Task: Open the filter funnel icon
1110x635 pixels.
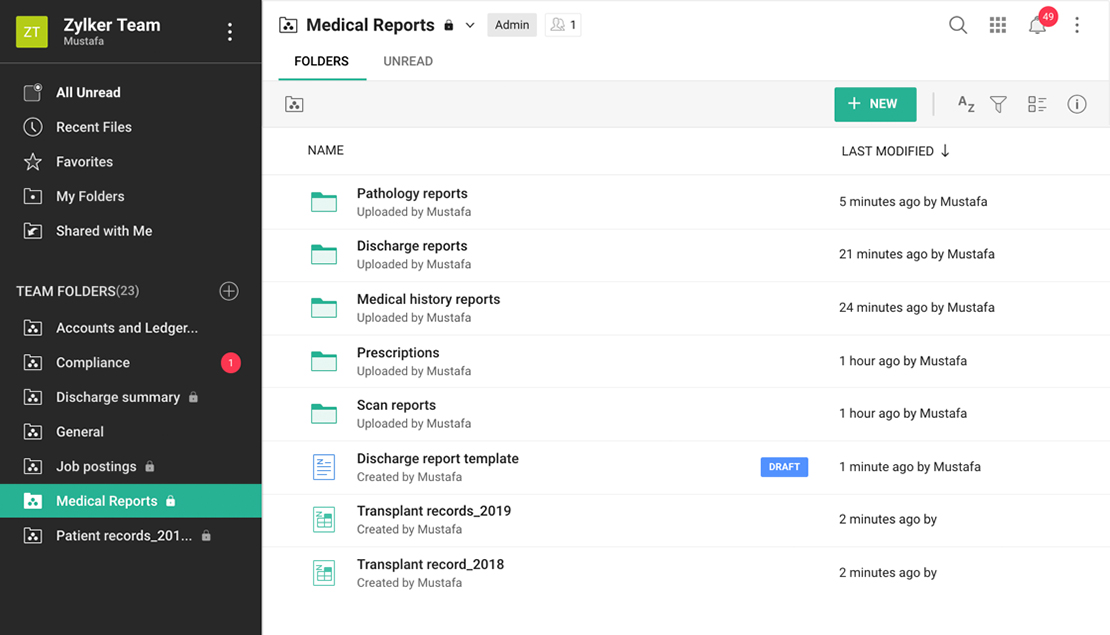Action: pyautogui.click(x=998, y=104)
